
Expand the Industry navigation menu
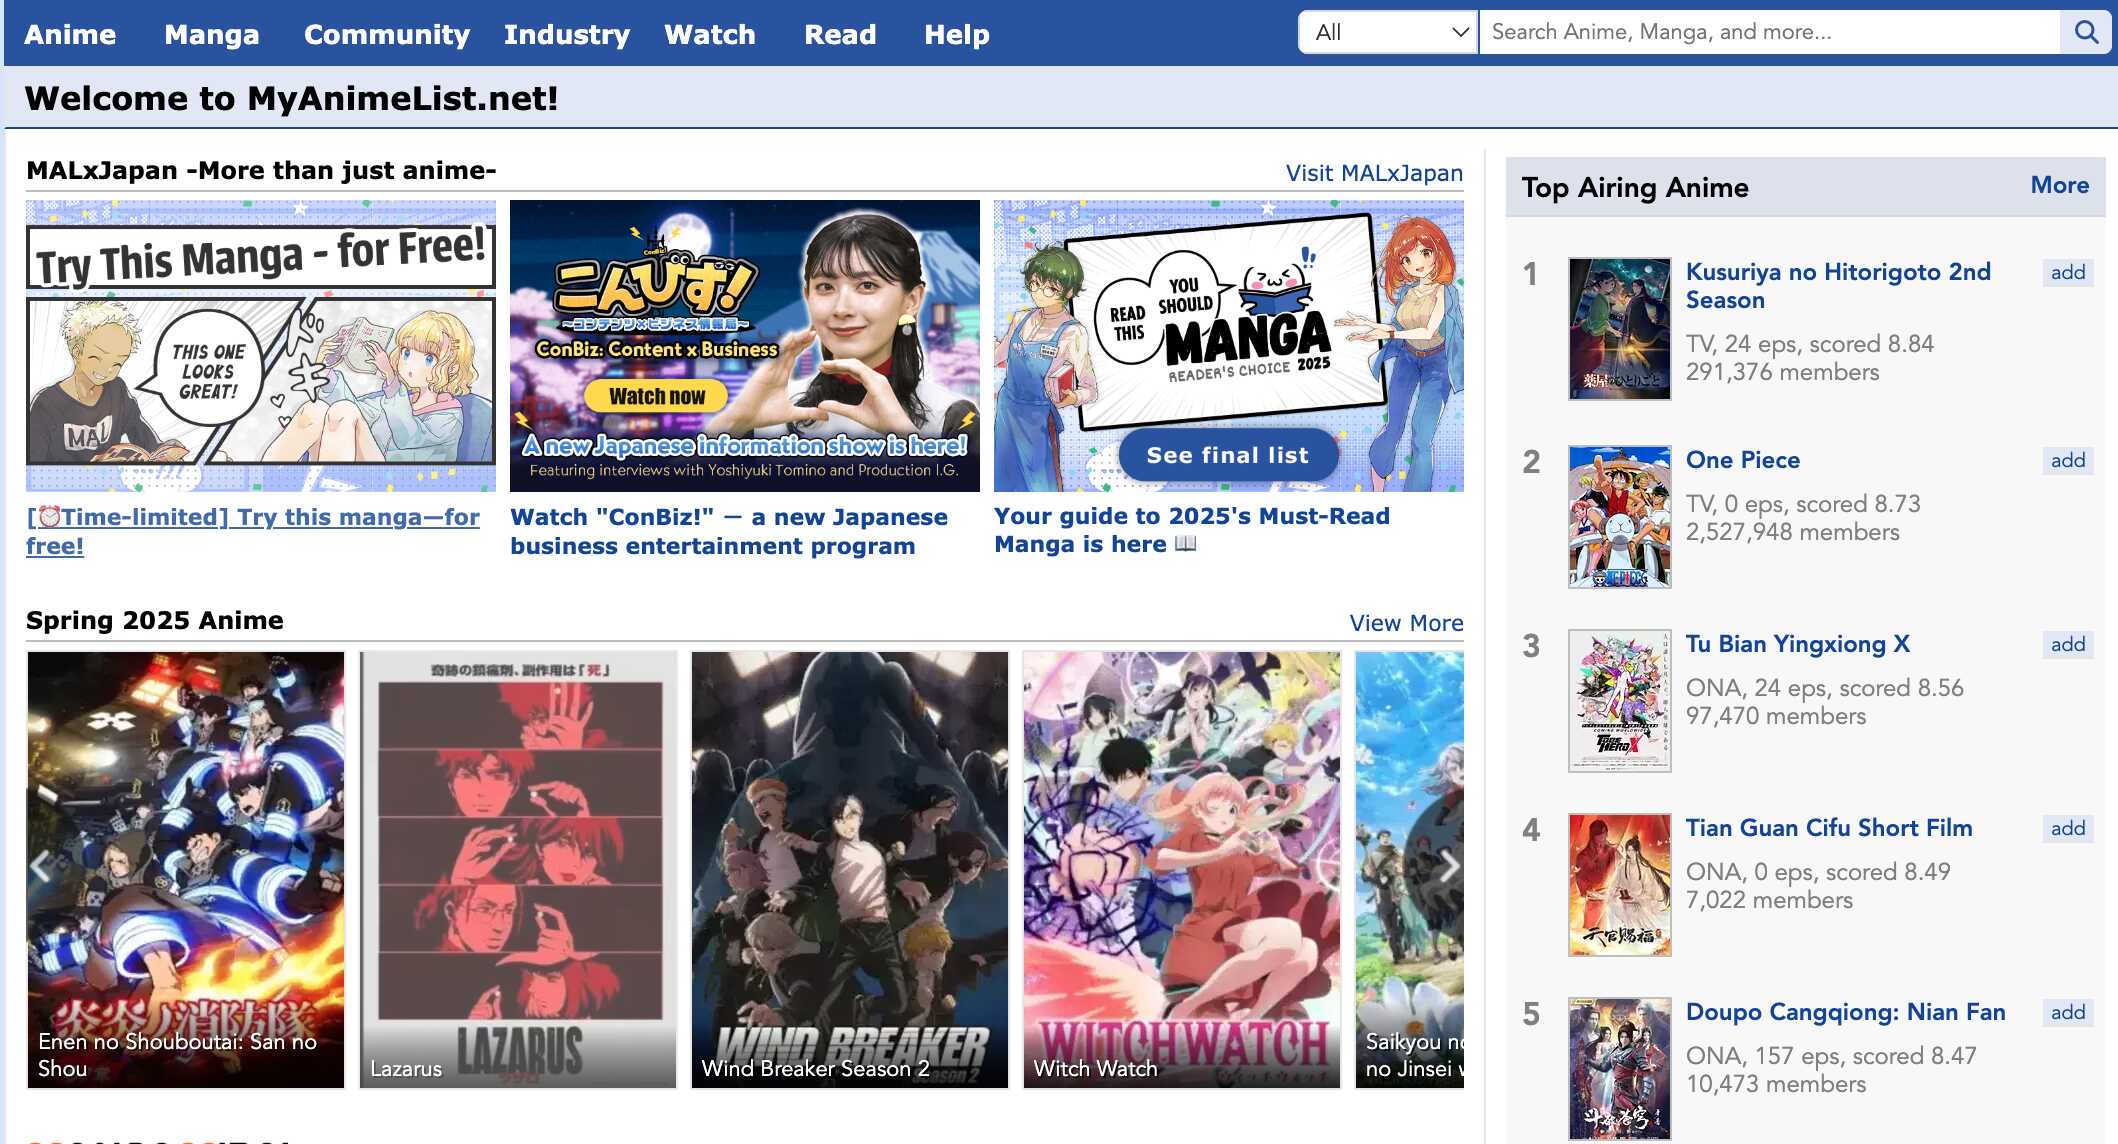click(566, 34)
